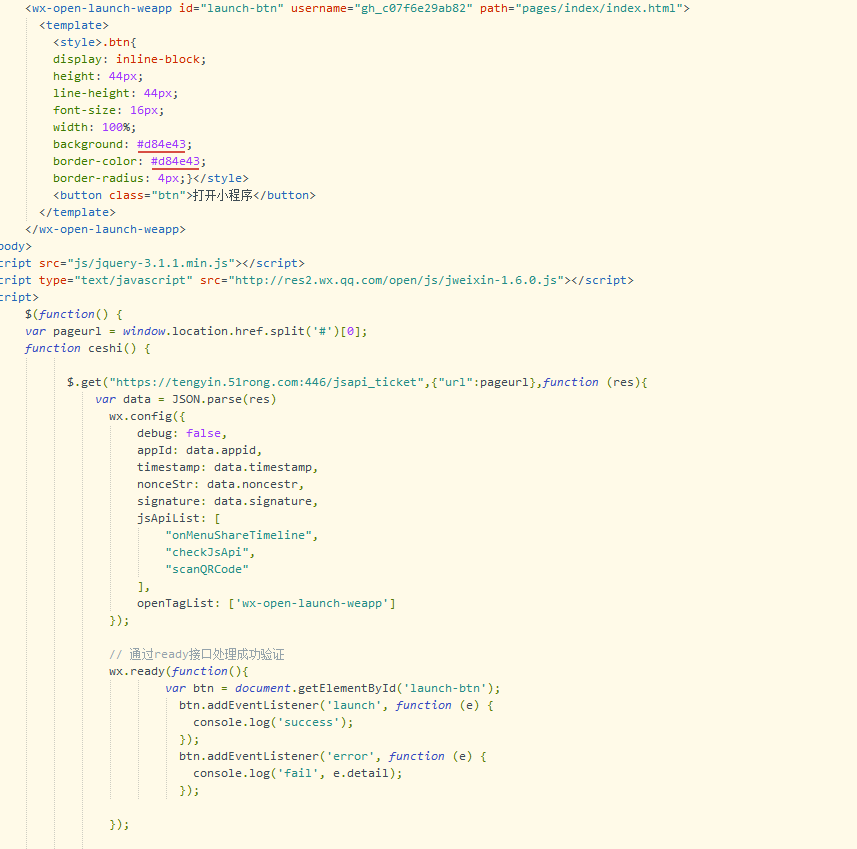Click the opening <template> tag
The image size is (857, 849).
coord(74,26)
